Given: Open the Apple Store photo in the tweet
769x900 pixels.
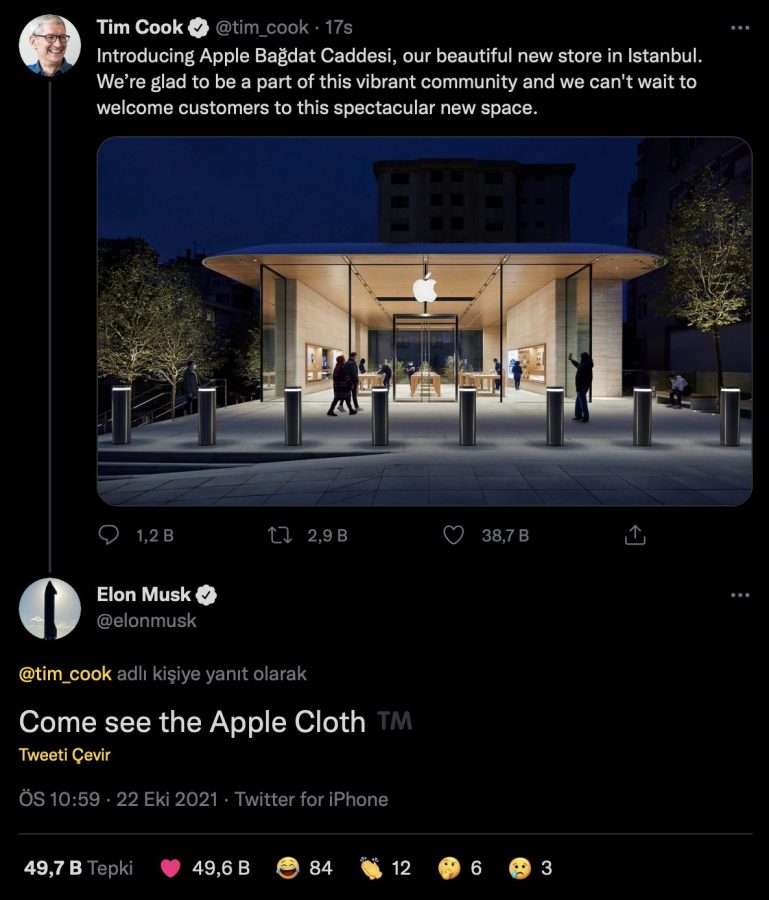Looking at the screenshot, I should [424, 321].
